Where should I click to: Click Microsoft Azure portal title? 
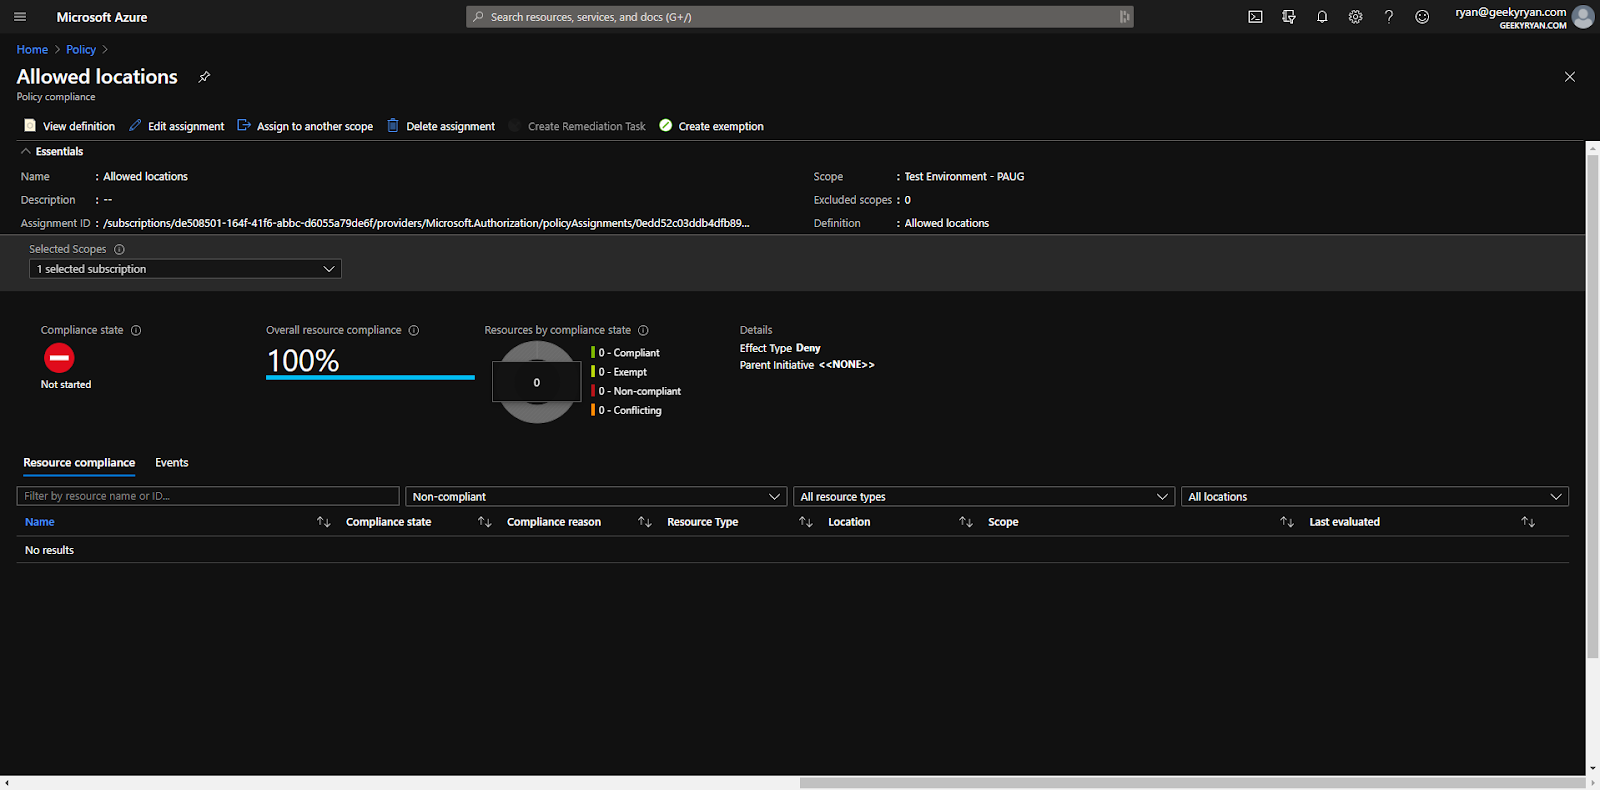[102, 17]
